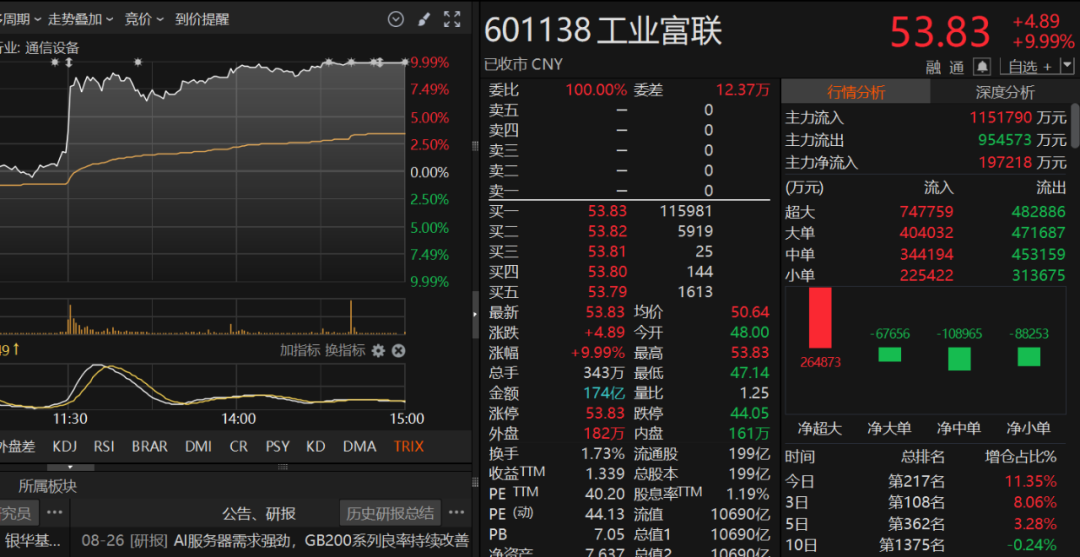1080x557 pixels.
Task: Open 历史研报总结 button
Action: coord(390,513)
